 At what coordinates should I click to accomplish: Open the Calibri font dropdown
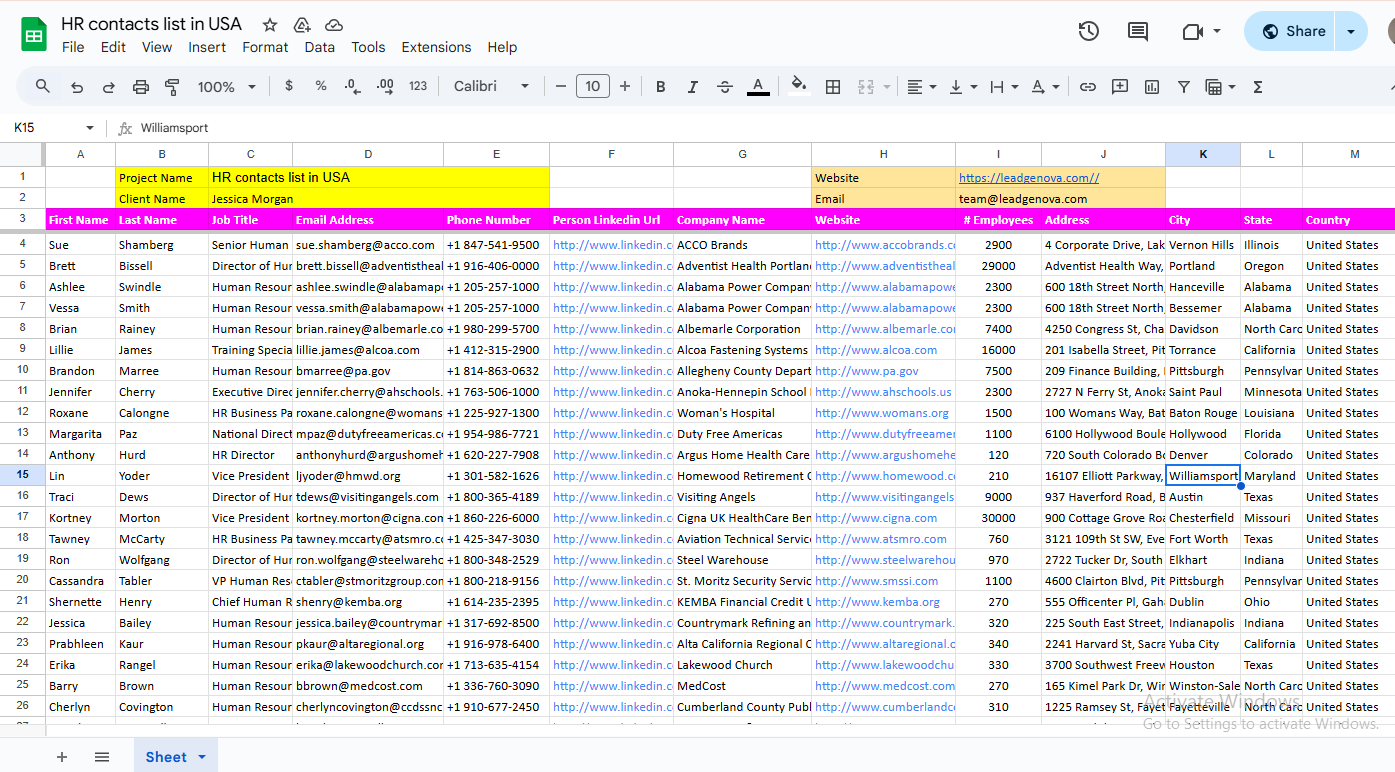pyautogui.click(x=491, y=86)
